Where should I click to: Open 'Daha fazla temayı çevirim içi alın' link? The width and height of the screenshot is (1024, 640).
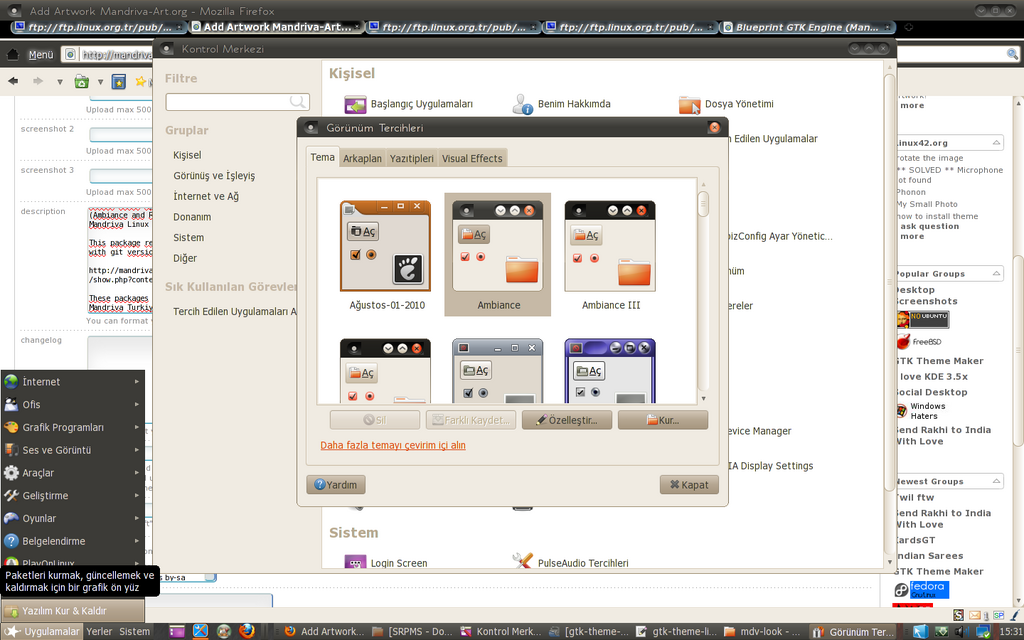click(x=393, y=445)
